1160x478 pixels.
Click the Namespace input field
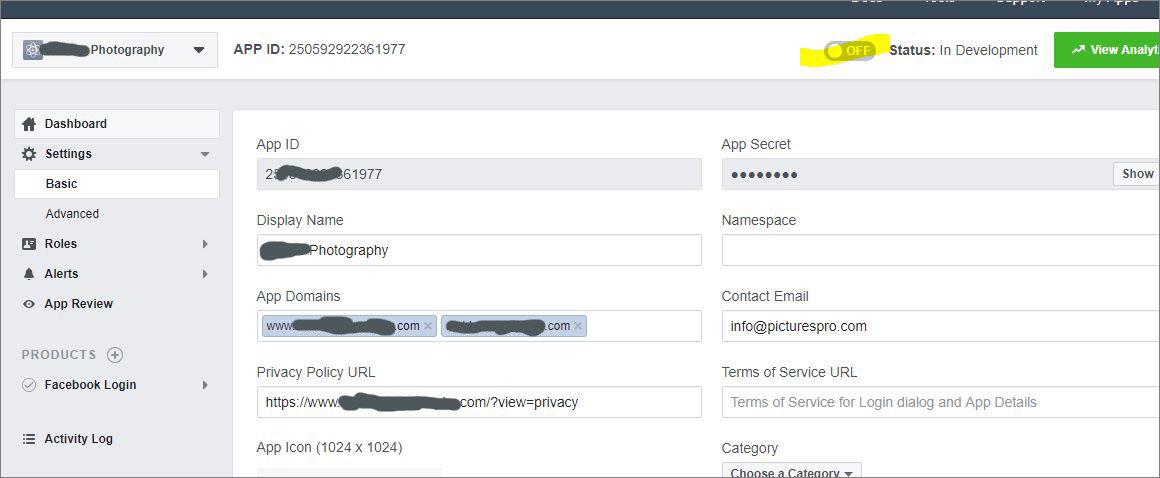point(941,250)
